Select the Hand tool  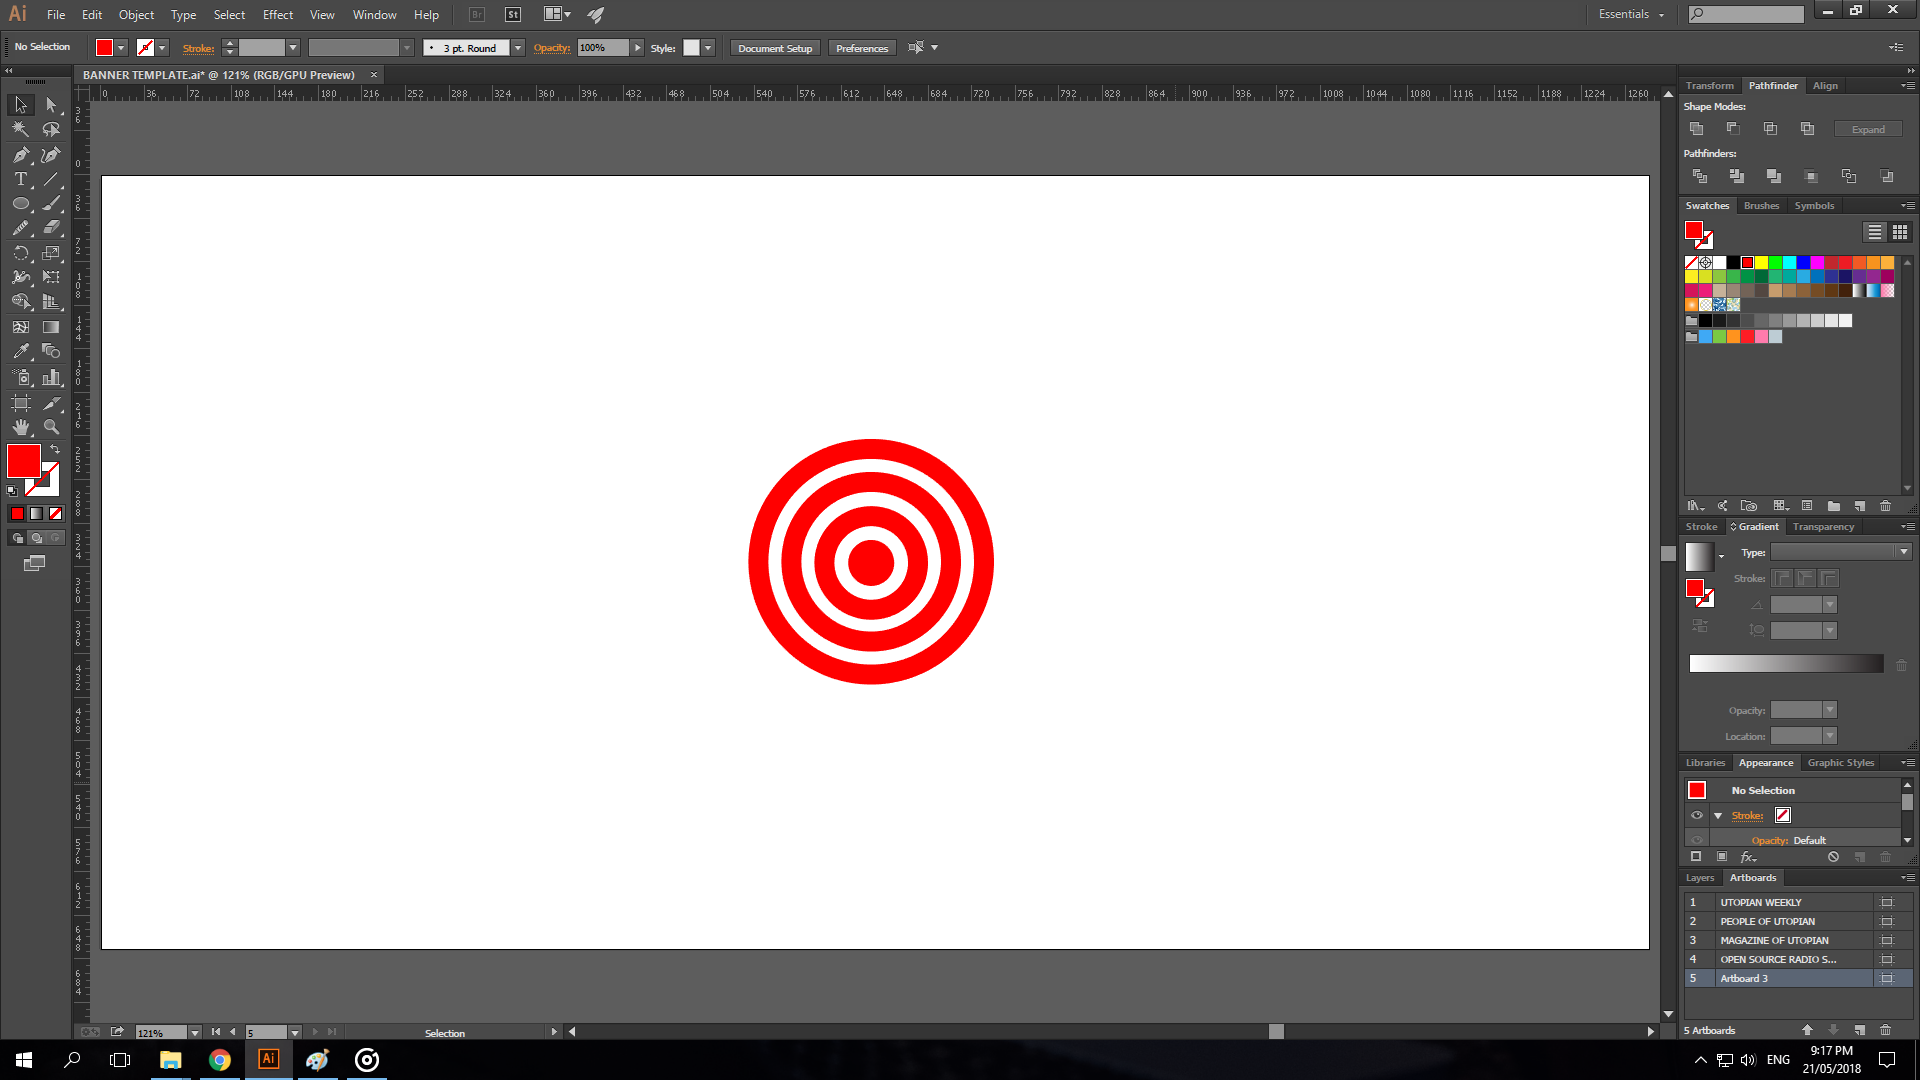pyautogui.click(x=21, y=427)
